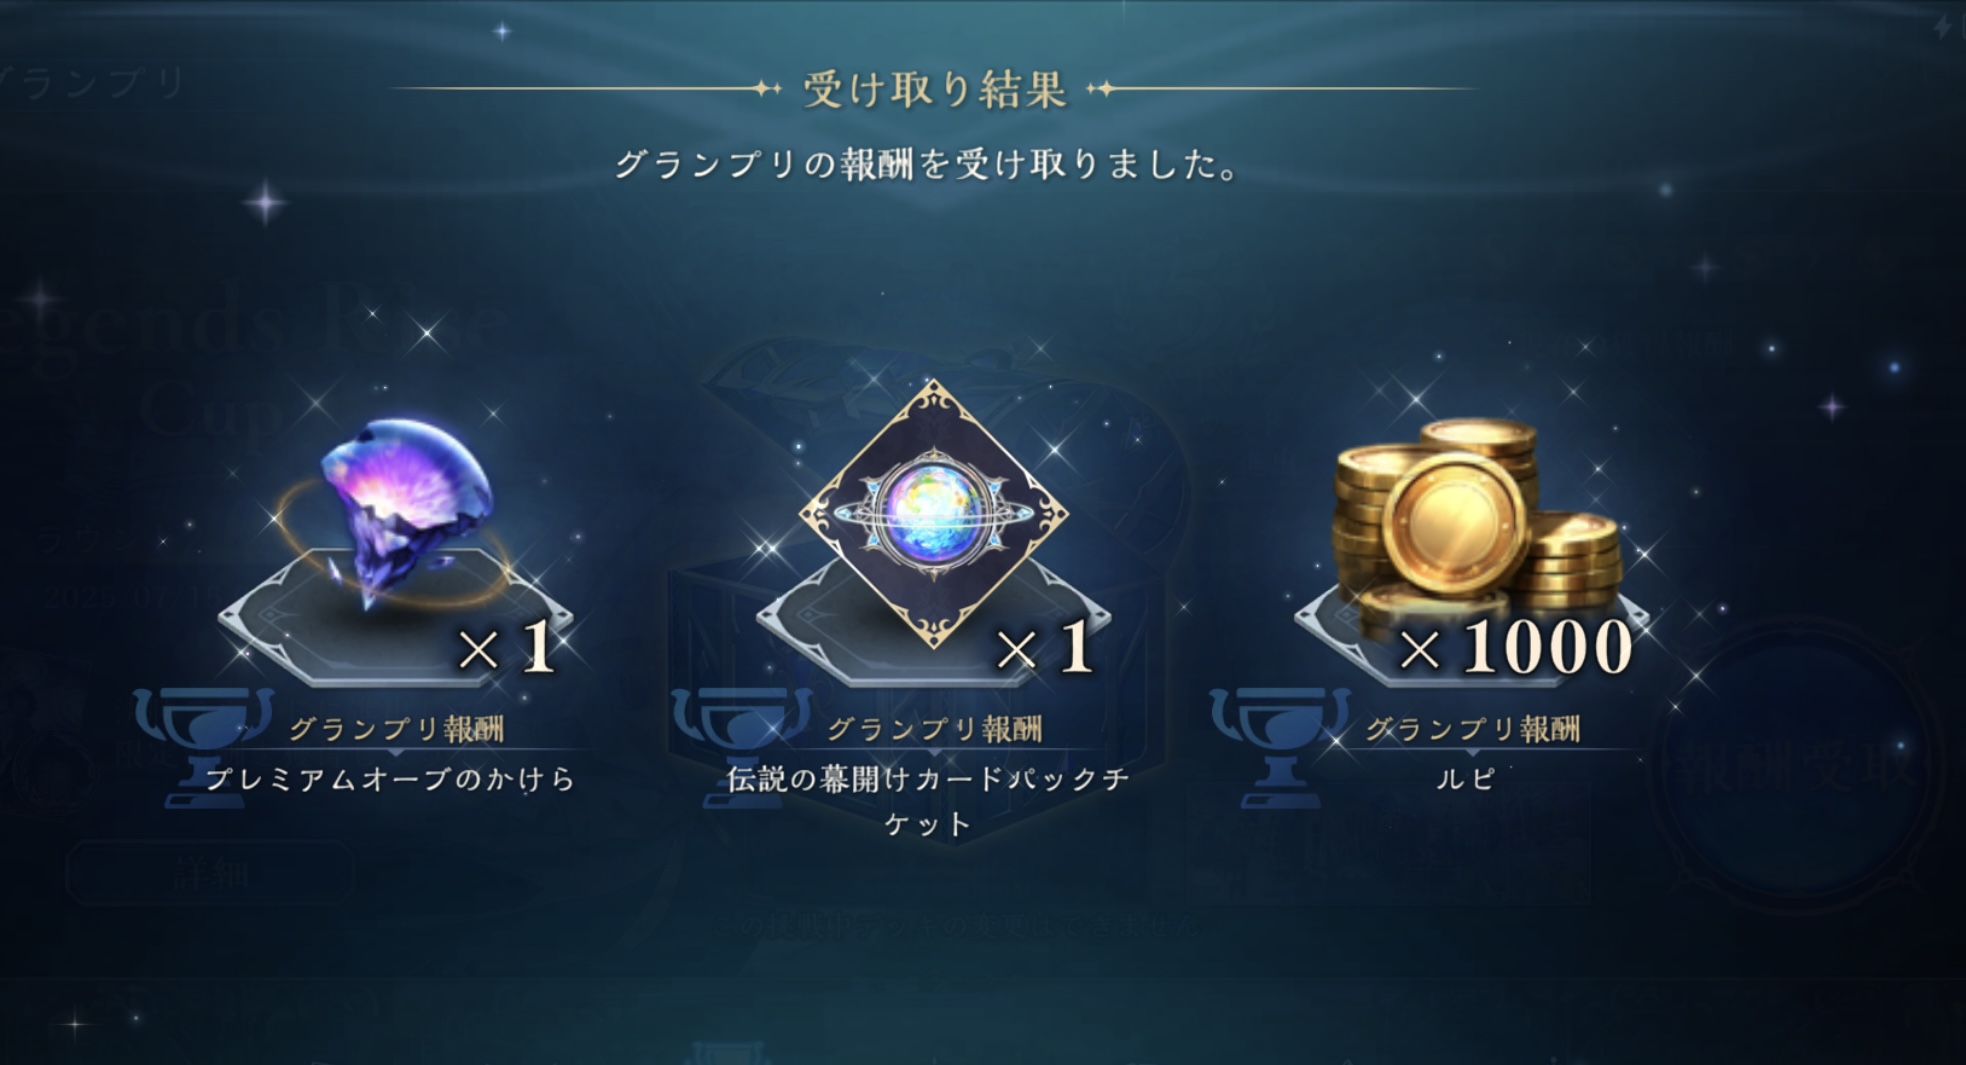Tap the stack of gold Rupie coins
Image resolution: width=1966 pixels, height=1065 pixels.
(1475, 520)
